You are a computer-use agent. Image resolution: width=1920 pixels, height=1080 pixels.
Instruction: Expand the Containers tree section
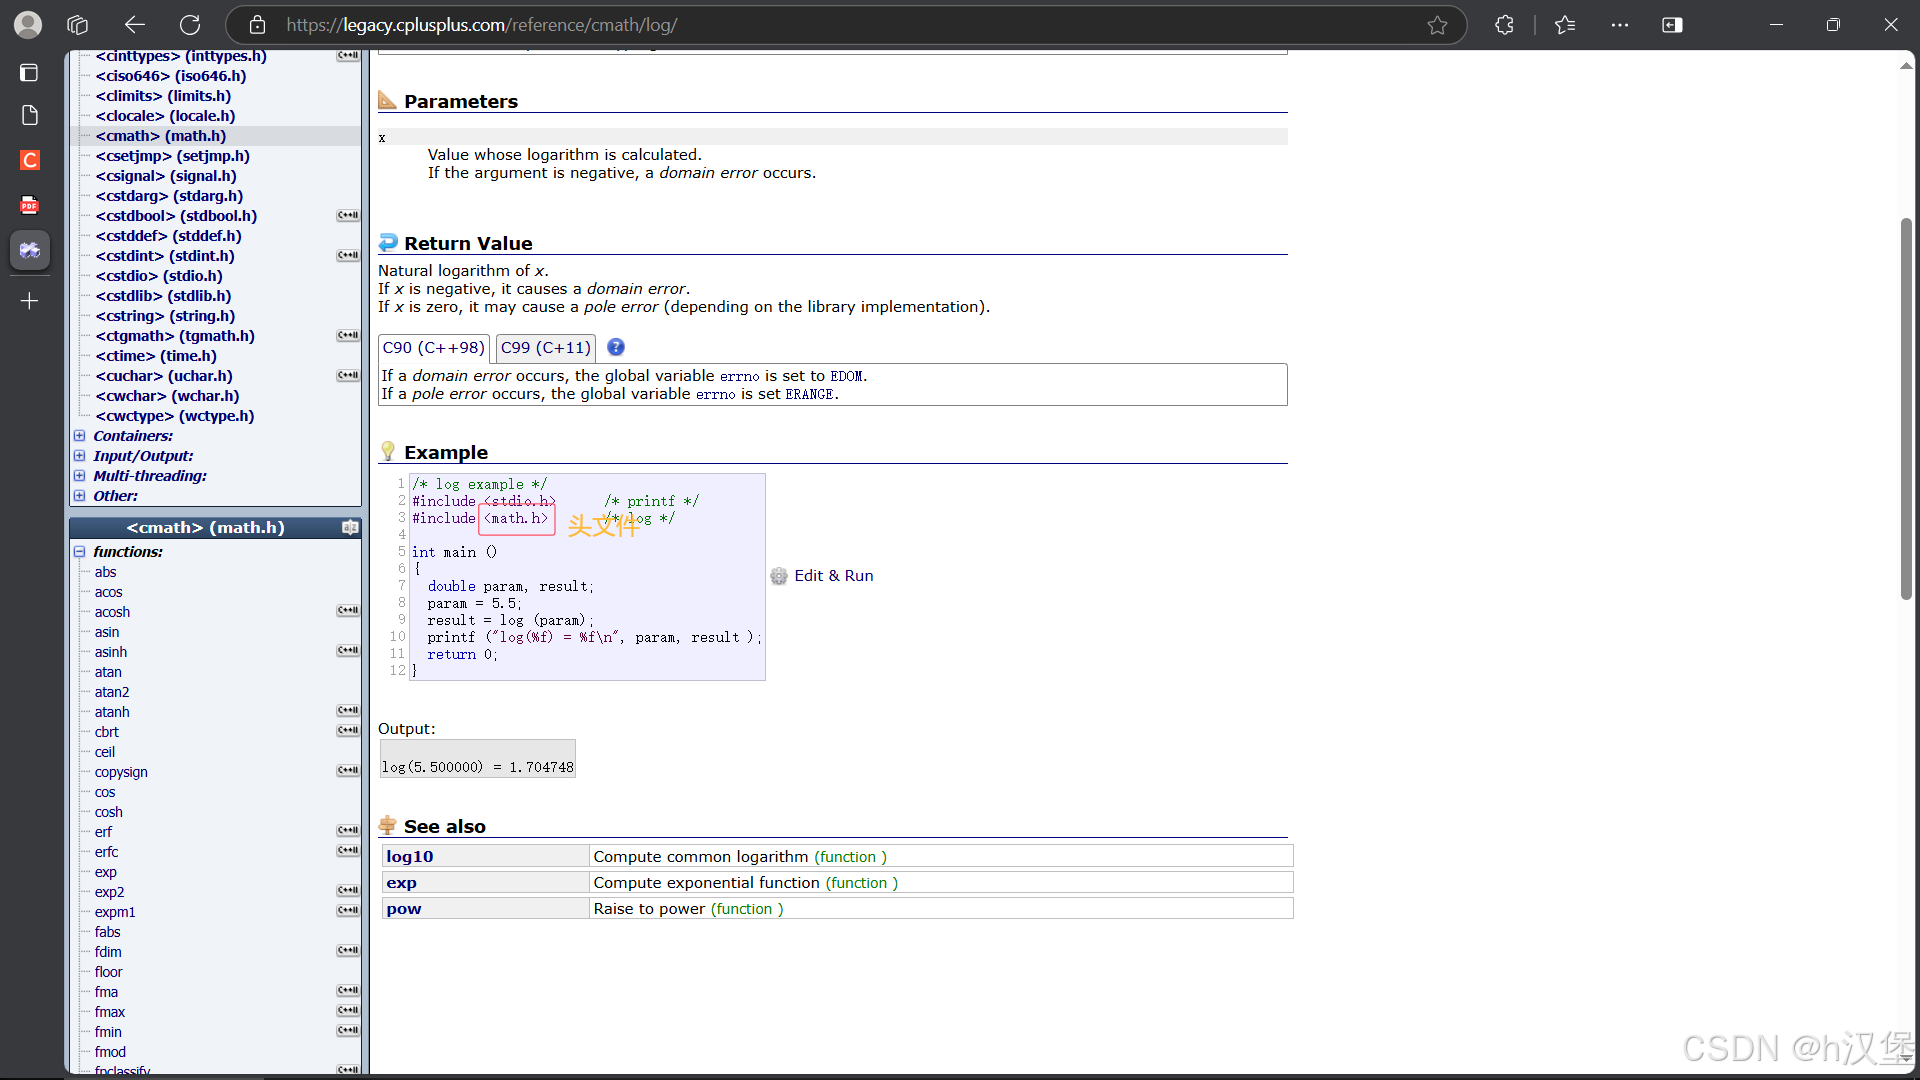pos(79,436)
